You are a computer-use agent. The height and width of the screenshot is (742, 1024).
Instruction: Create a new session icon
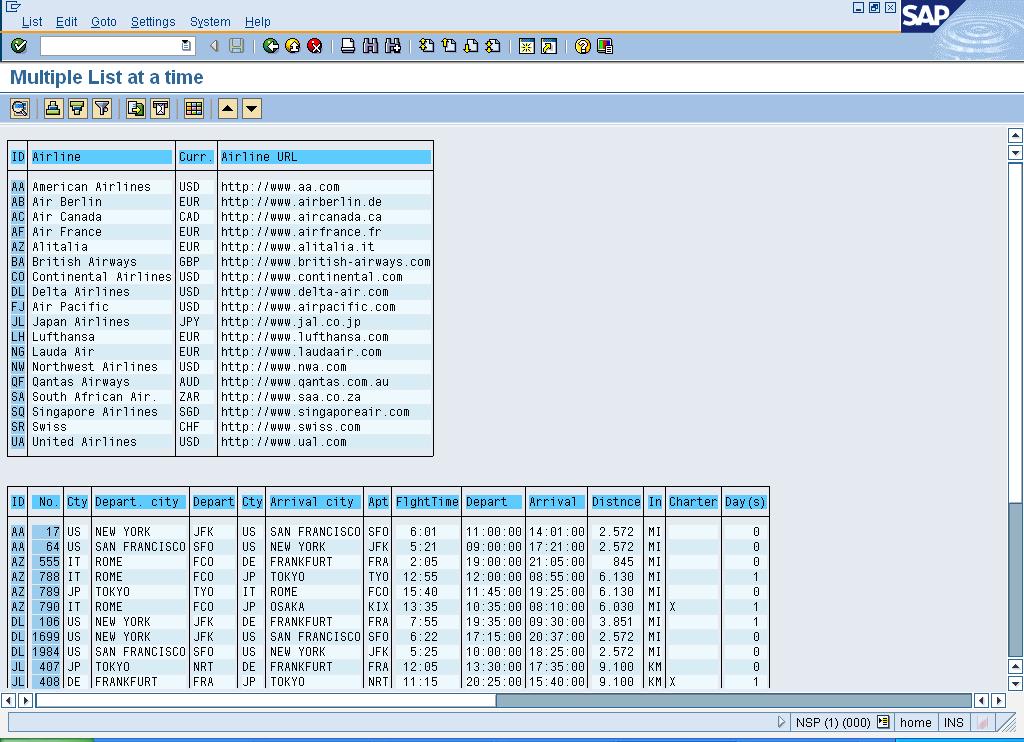(x=526, y=46)
